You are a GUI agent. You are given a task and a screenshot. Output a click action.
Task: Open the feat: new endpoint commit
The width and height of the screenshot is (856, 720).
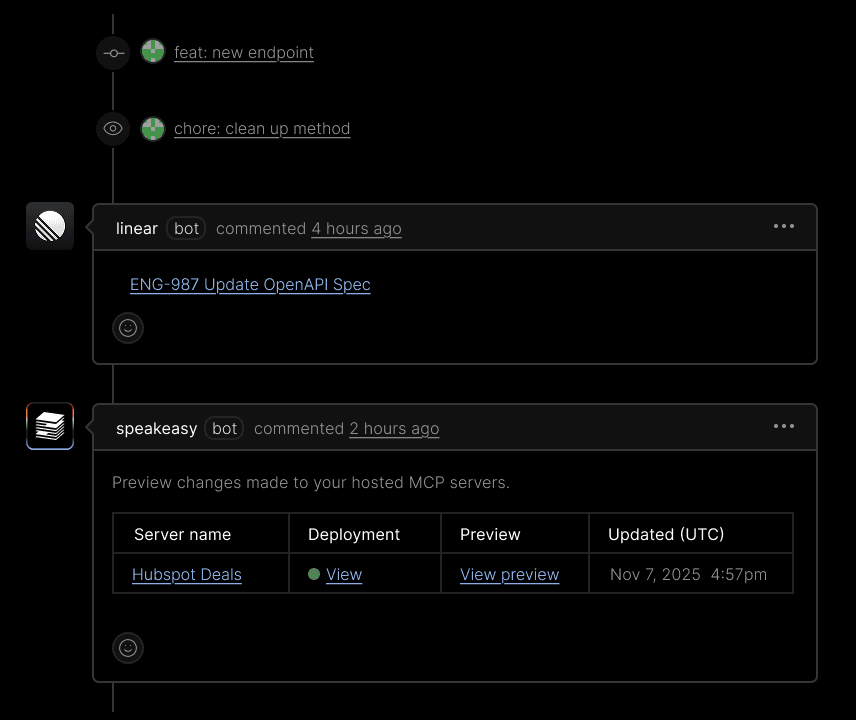pos(244,52)
